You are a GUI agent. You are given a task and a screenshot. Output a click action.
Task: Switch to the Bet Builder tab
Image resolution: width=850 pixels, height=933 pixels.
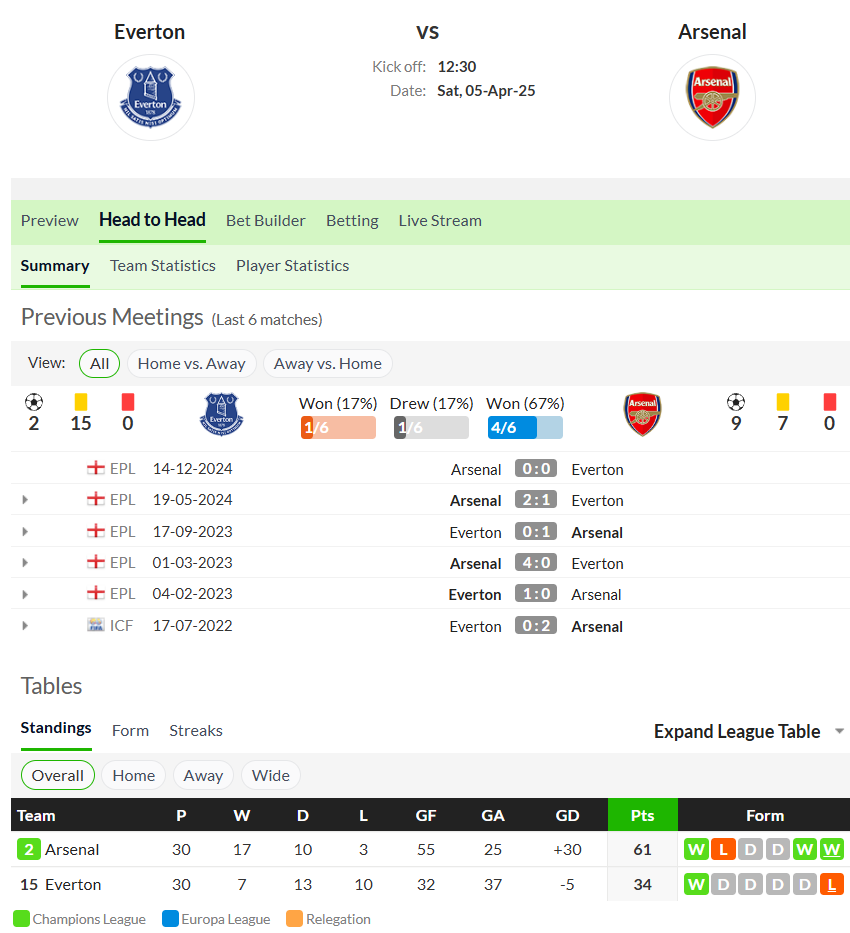pyautogui.click(x=265, y=221)
